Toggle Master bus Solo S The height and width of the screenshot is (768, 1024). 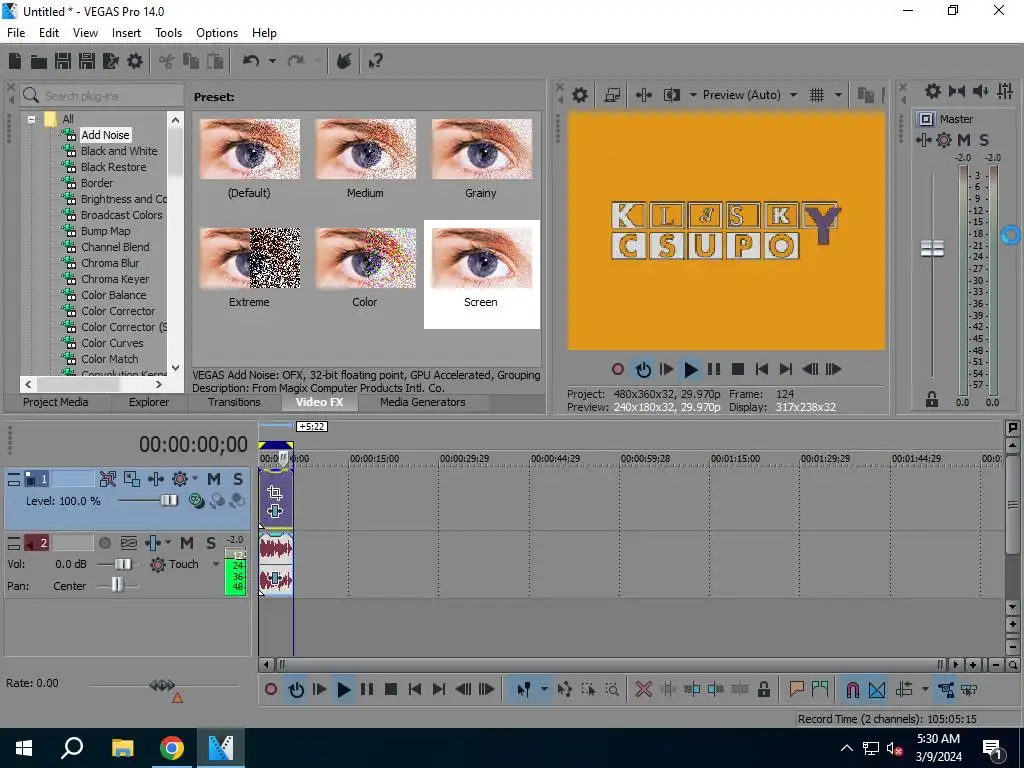[984, 140]
